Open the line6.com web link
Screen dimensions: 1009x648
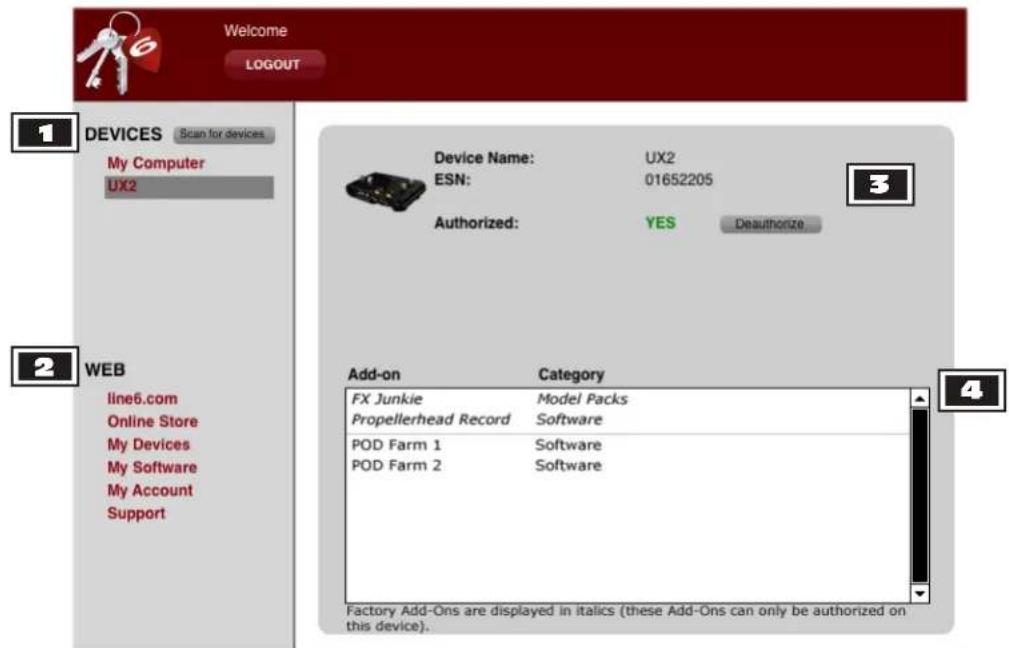142,398
